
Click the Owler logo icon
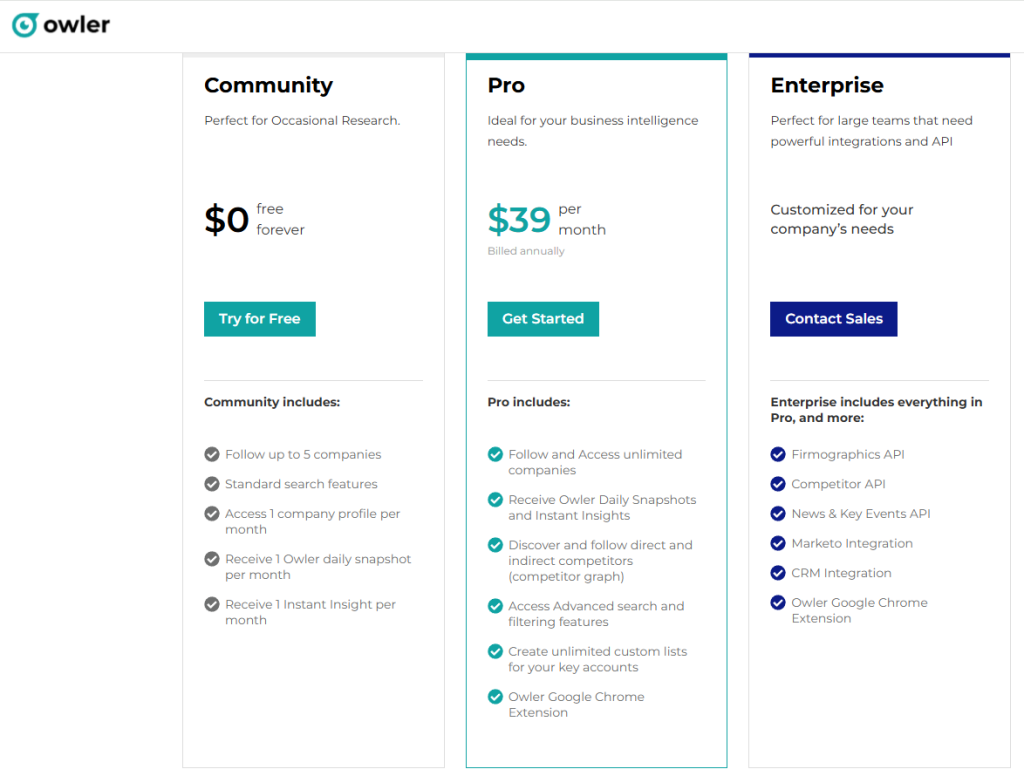(25, 25)
